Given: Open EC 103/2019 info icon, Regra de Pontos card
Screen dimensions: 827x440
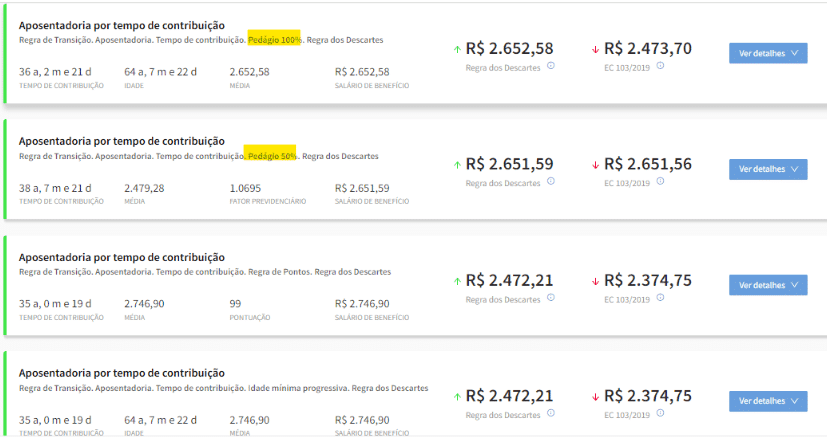Looking at the screenshot, I should [x=660, y=299].
